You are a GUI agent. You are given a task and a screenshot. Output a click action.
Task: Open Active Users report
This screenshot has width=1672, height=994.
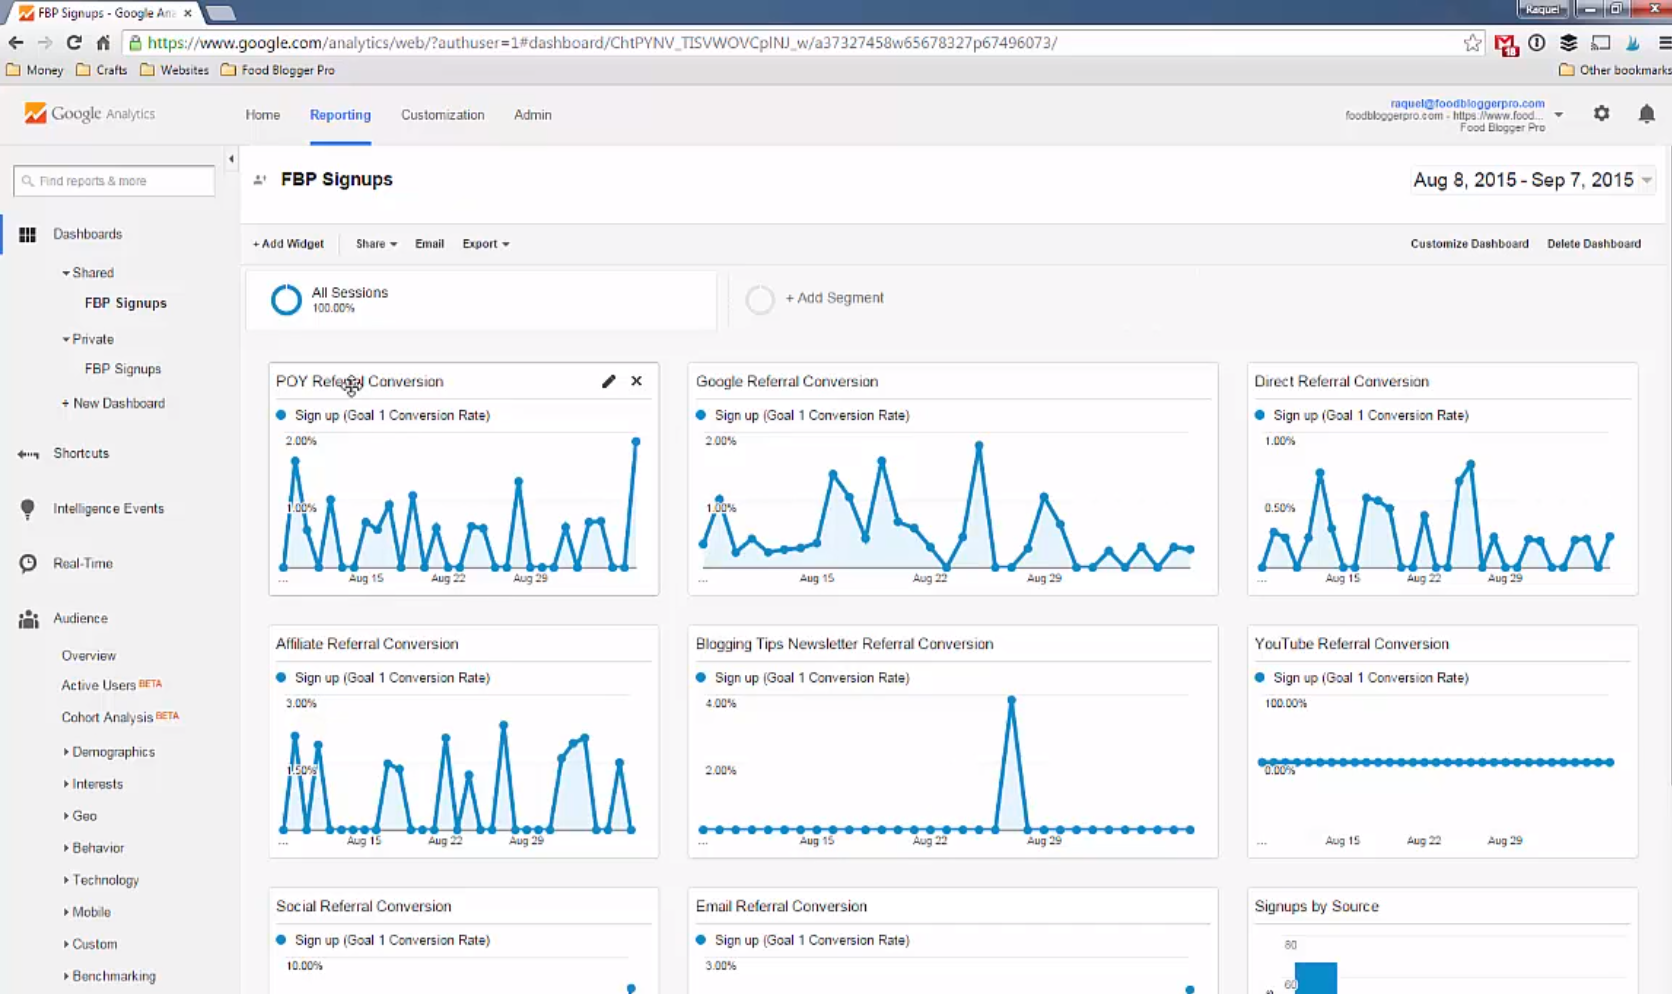98,686
